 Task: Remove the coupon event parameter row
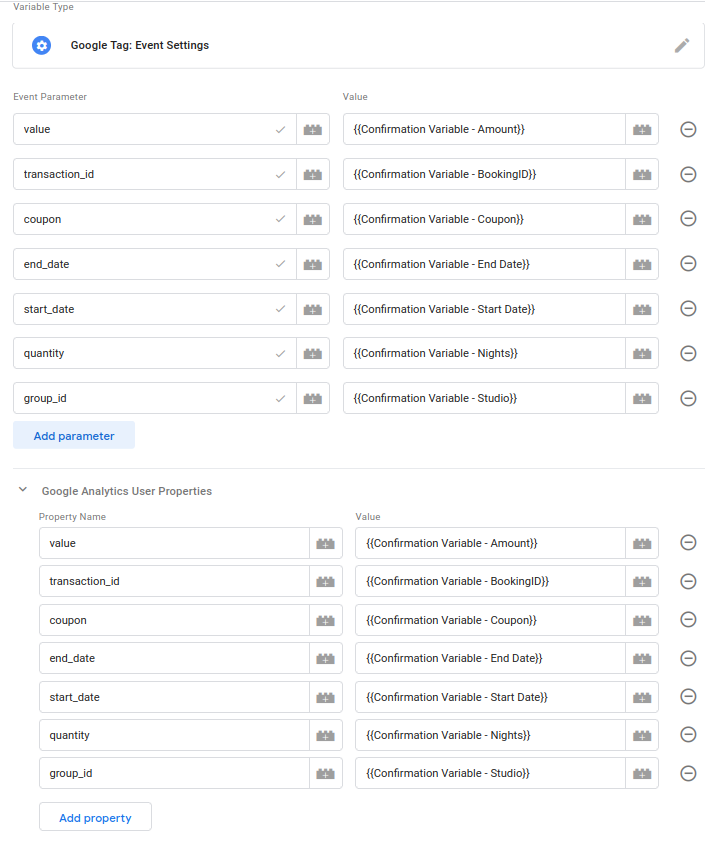point(688,219)
